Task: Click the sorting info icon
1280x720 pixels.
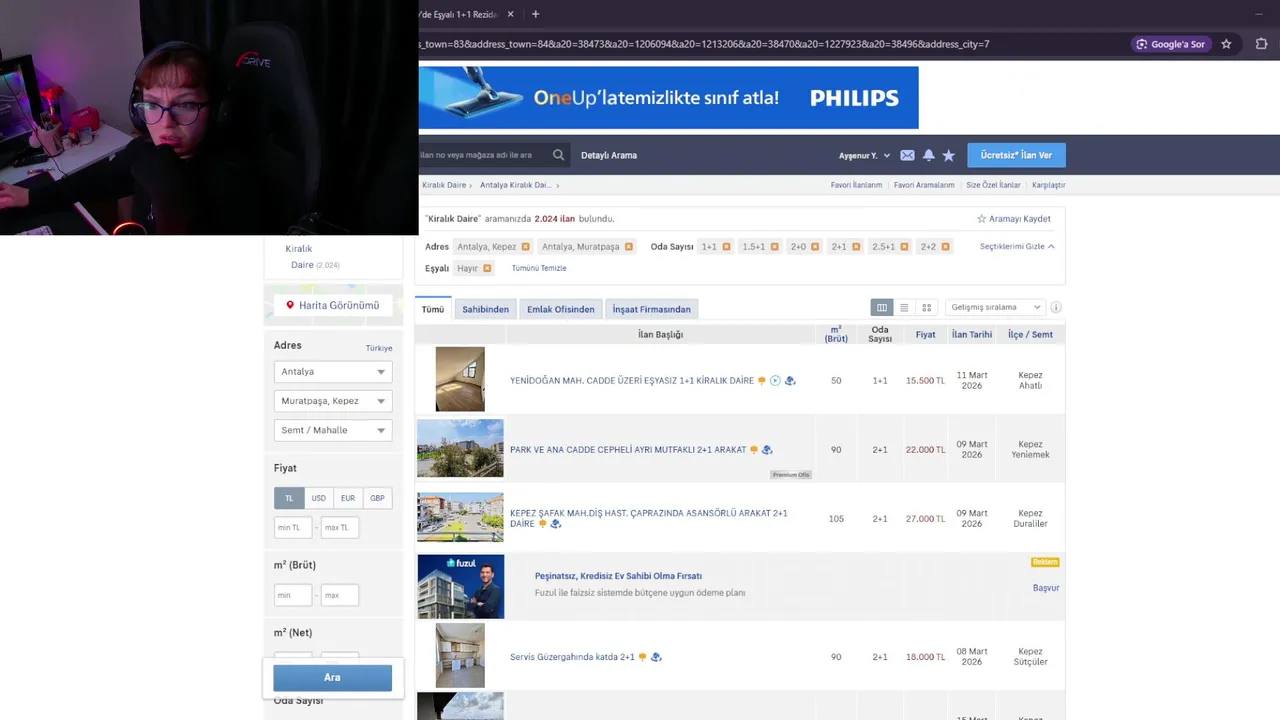Action: coord(1056,308)
